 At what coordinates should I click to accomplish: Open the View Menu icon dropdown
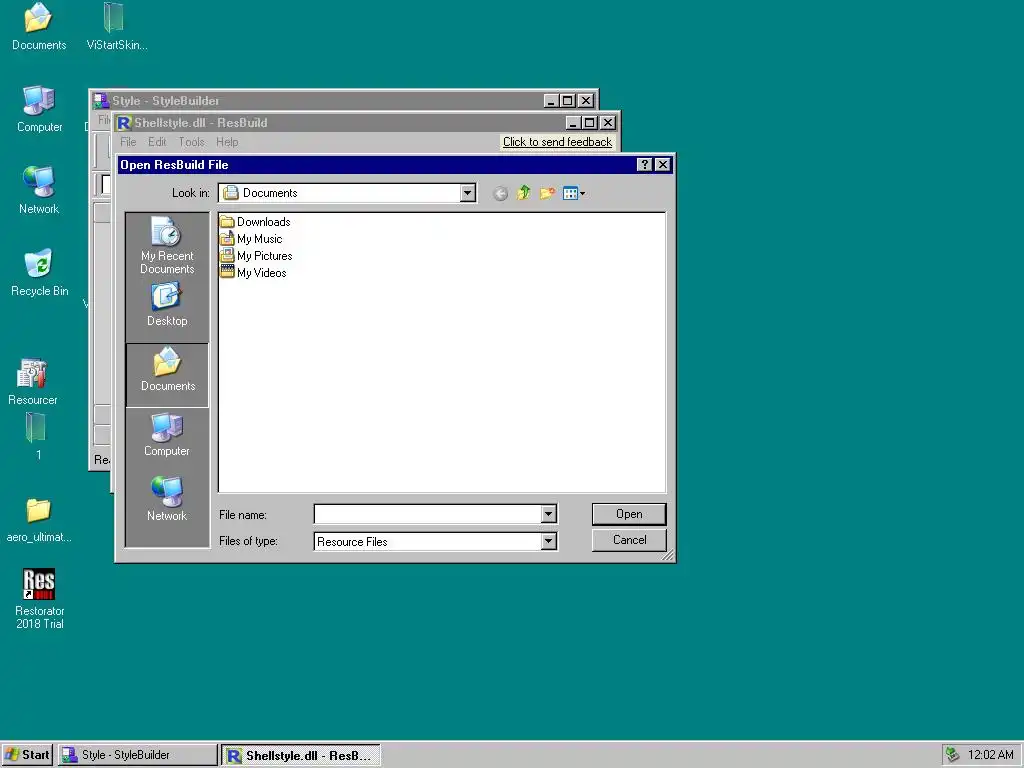click(x=574, y=193)
